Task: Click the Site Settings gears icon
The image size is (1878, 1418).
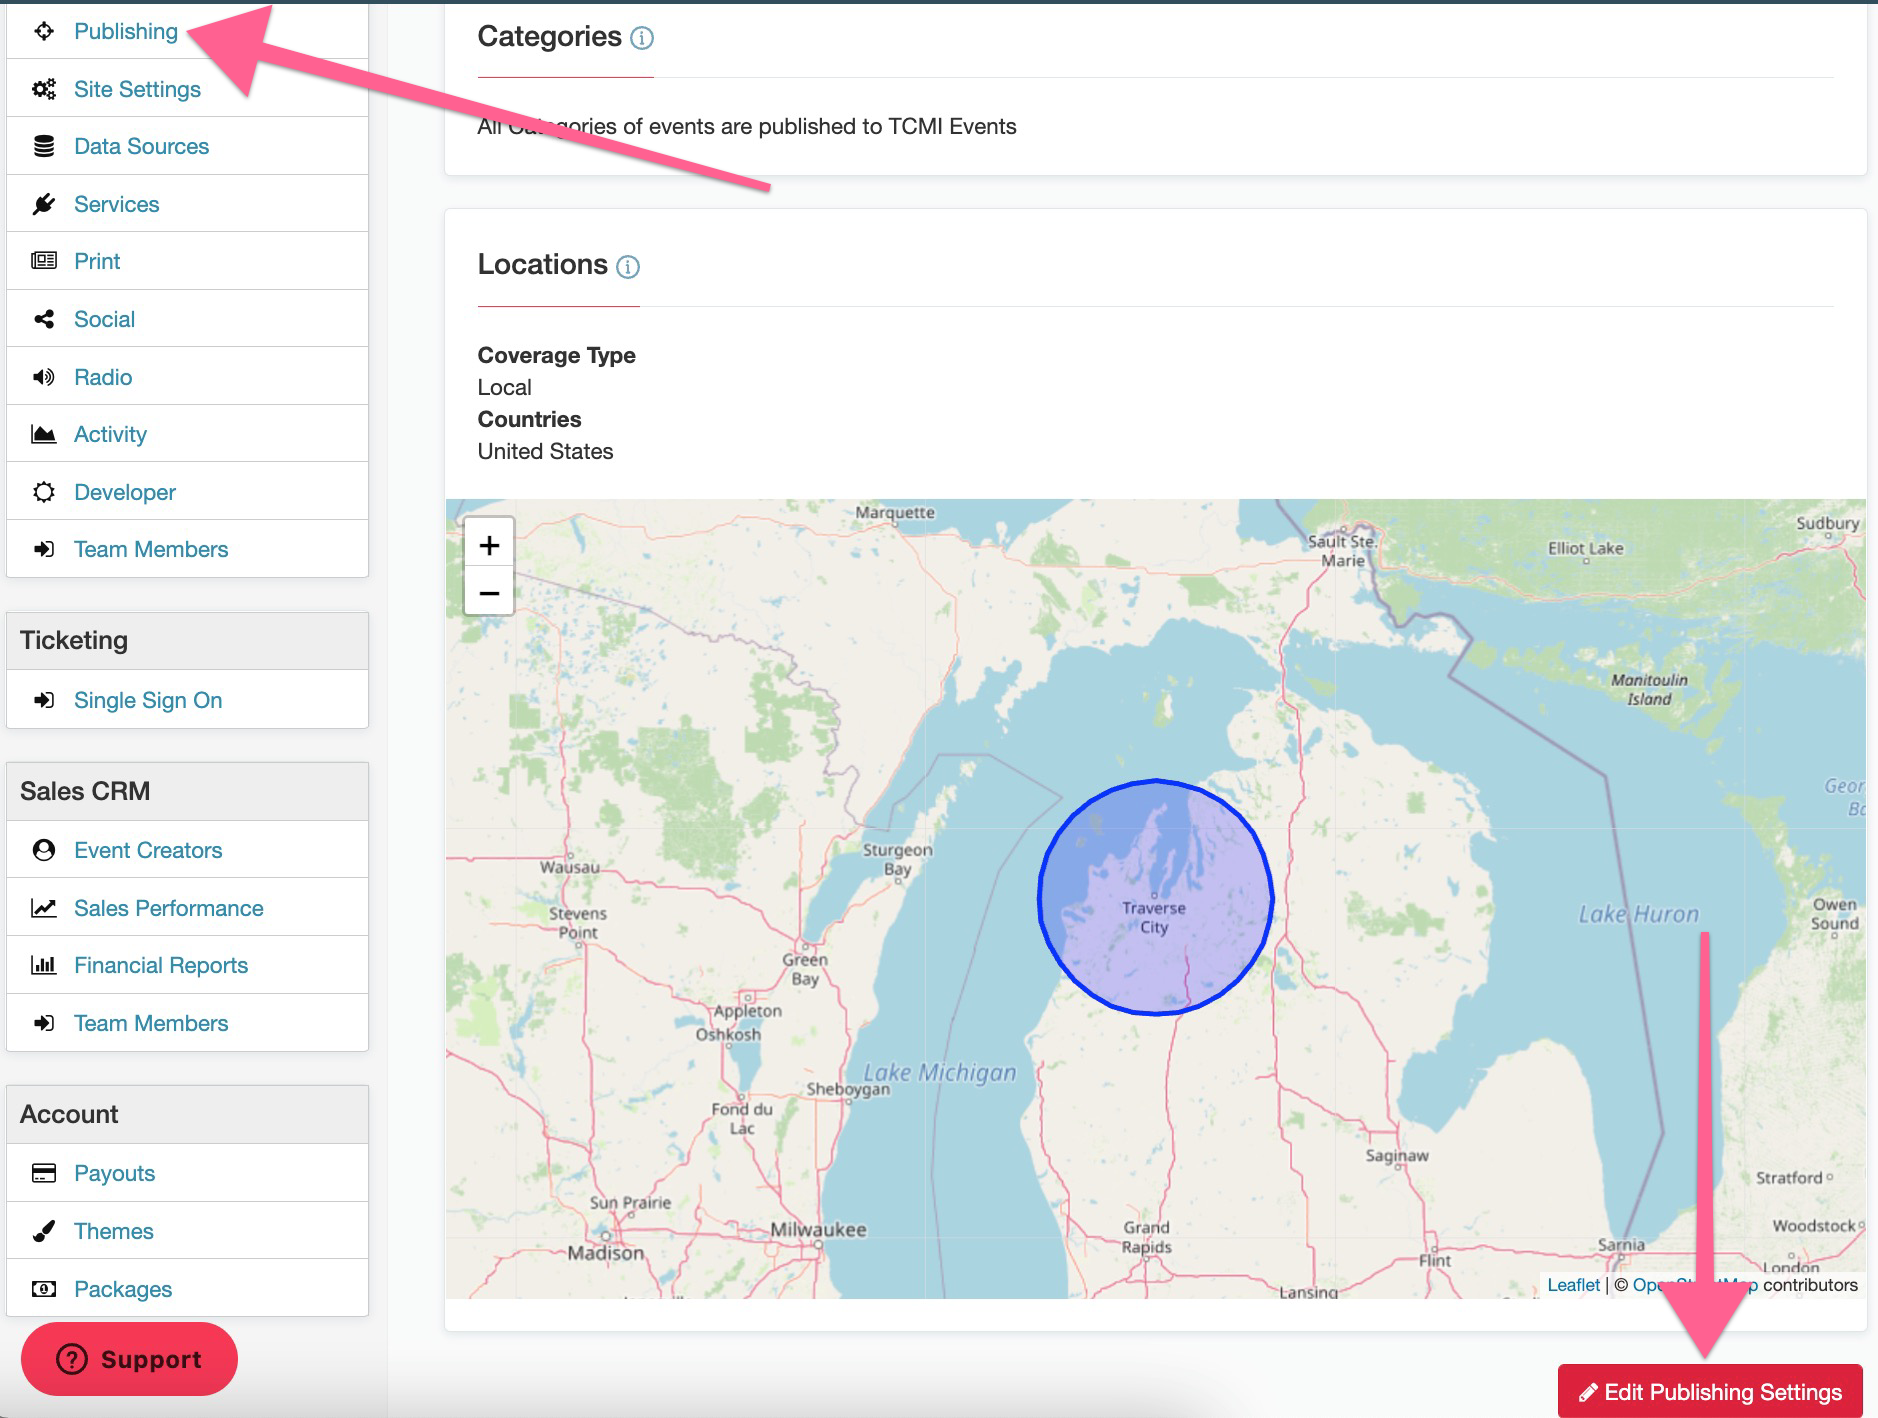Action: tap(44, 89)
